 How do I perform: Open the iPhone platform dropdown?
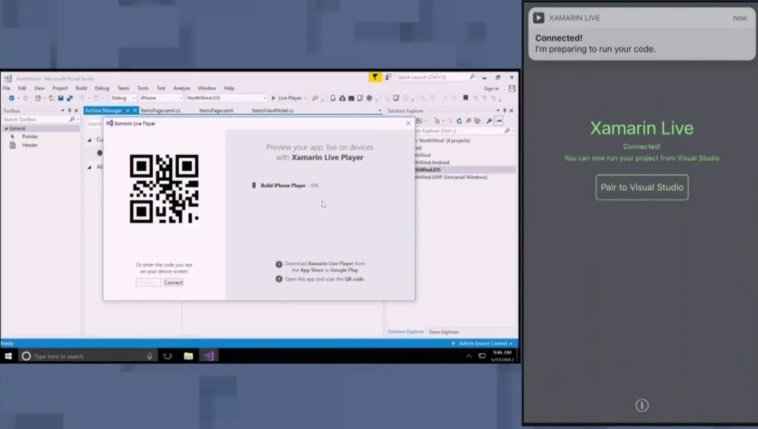click(160, 98)
